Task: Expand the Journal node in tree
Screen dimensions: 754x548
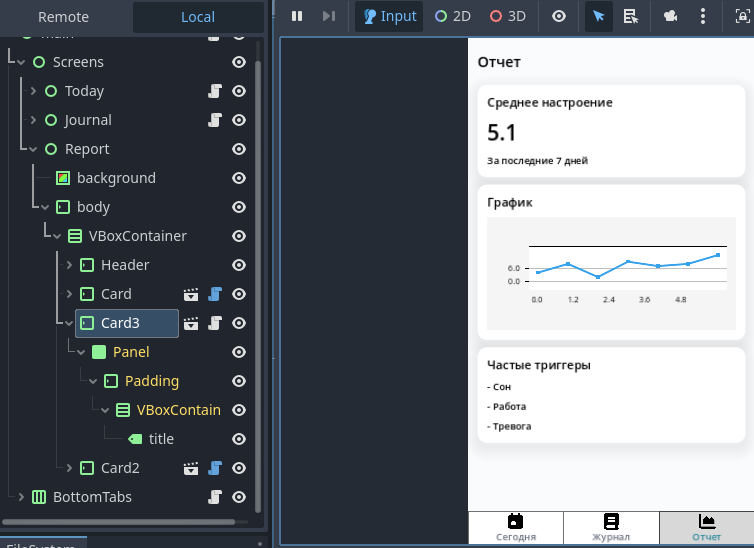Action: point(33,120)
